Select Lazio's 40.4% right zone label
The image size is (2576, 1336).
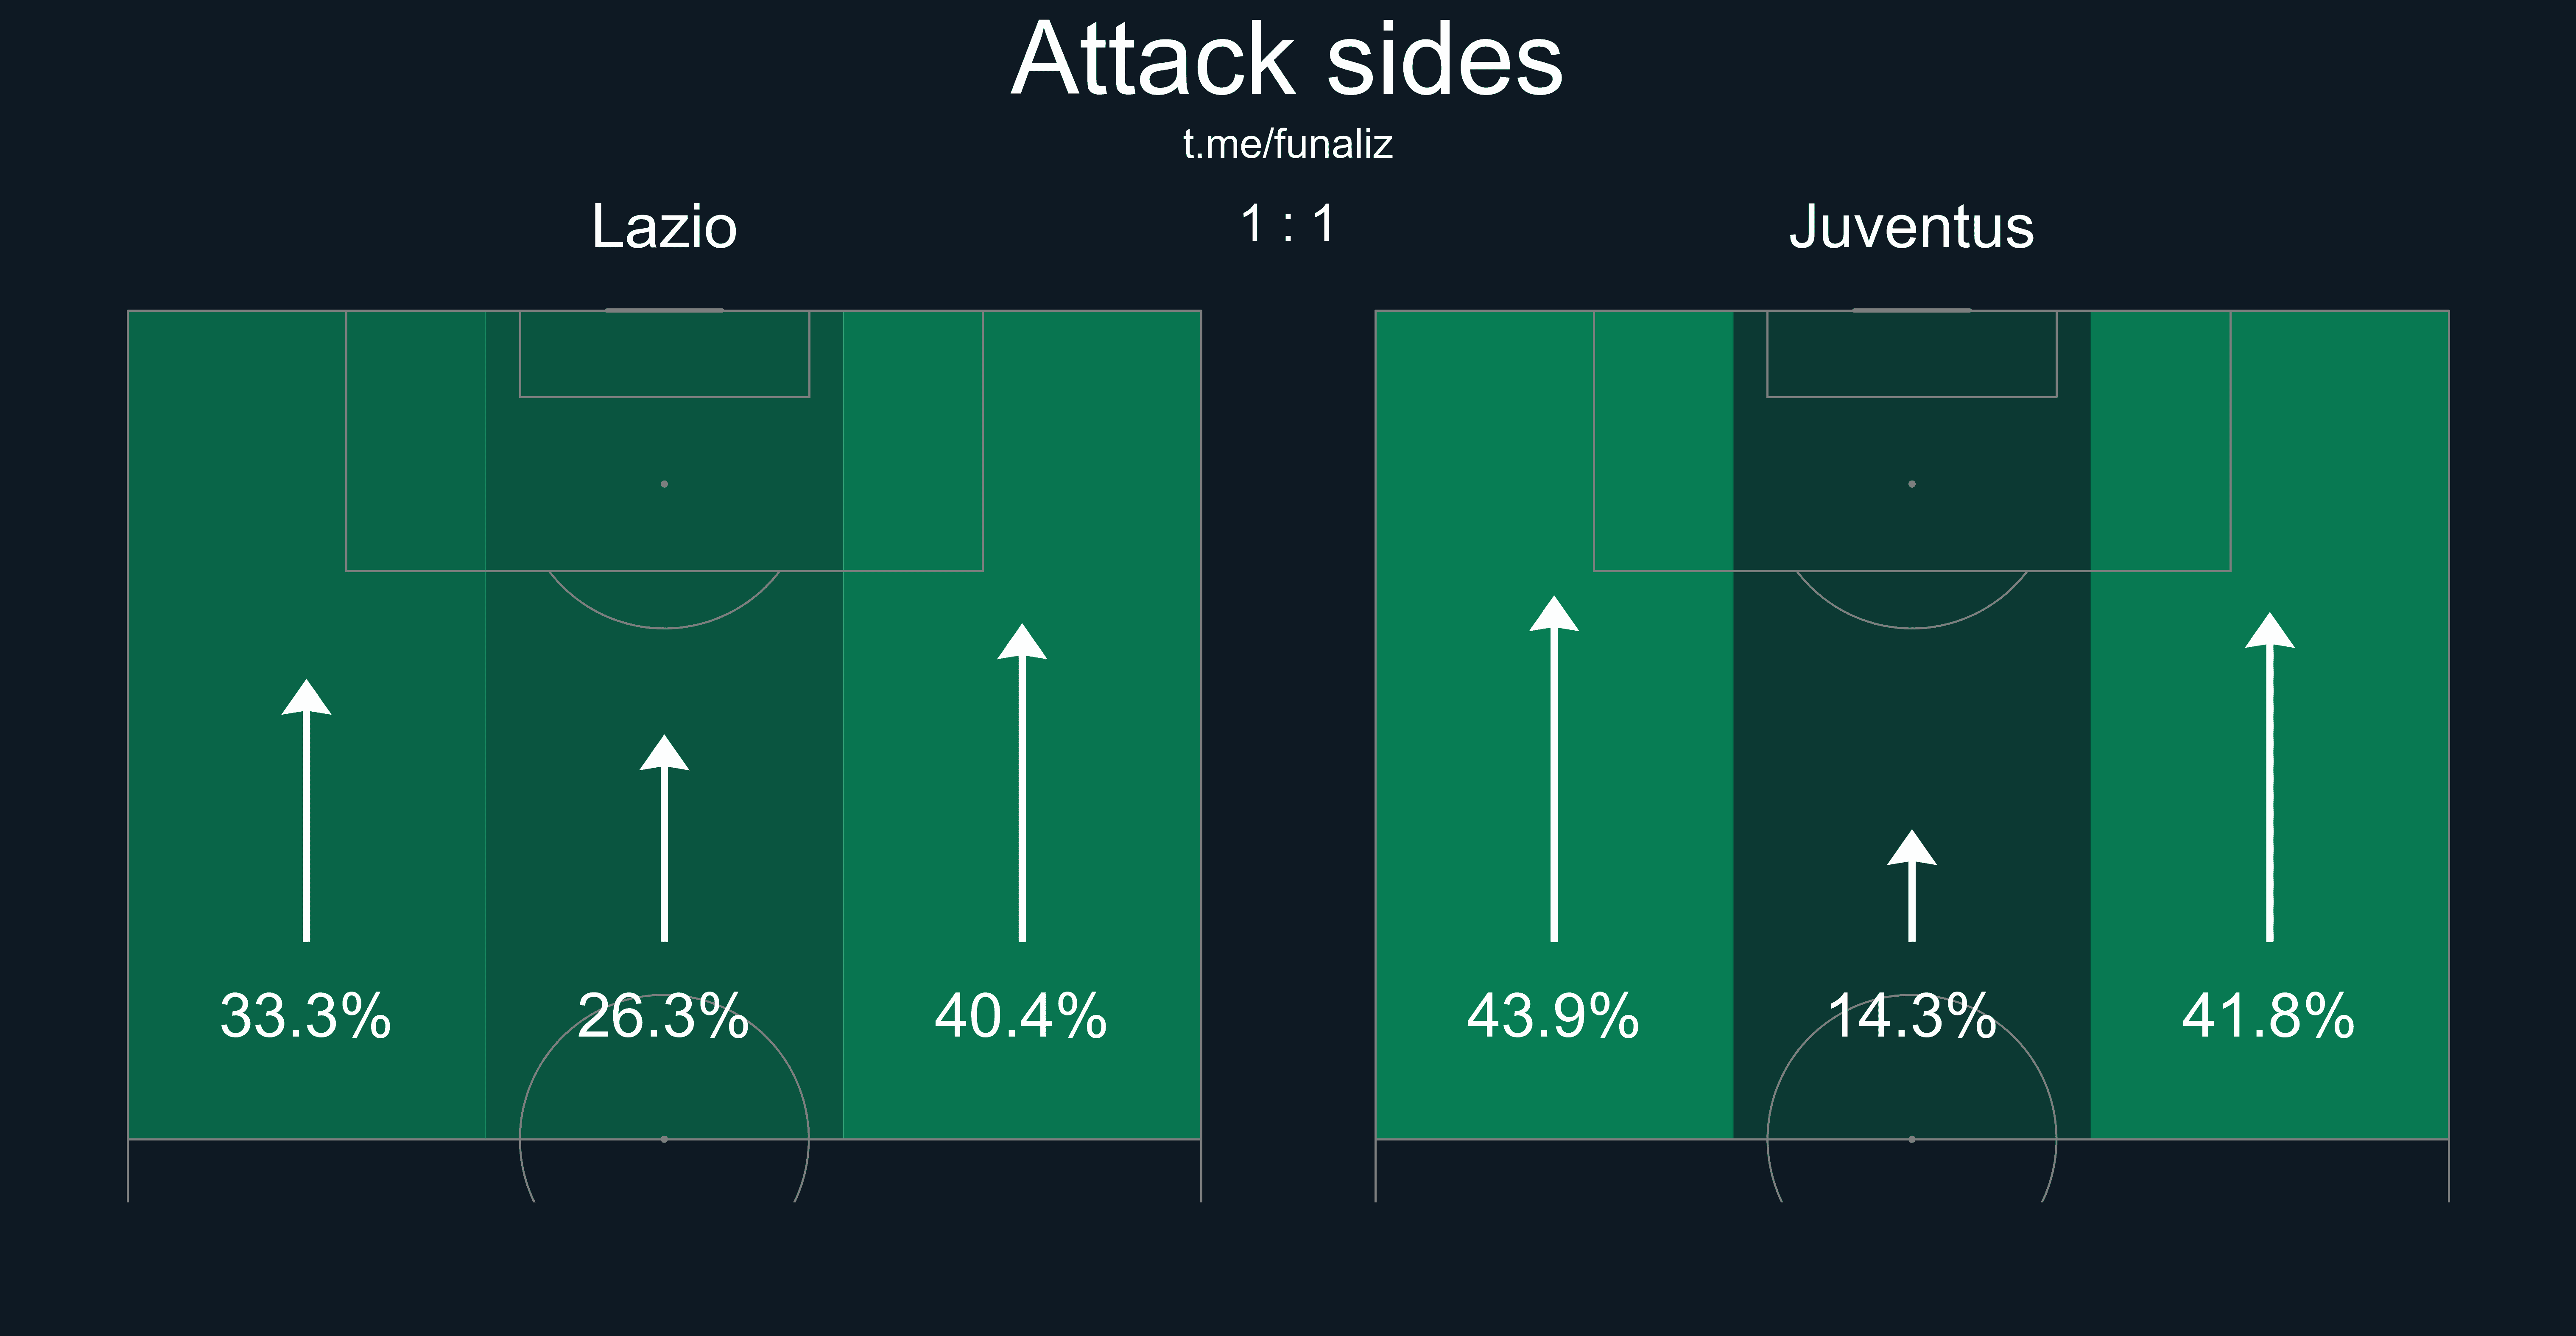pos(1022,1016)
